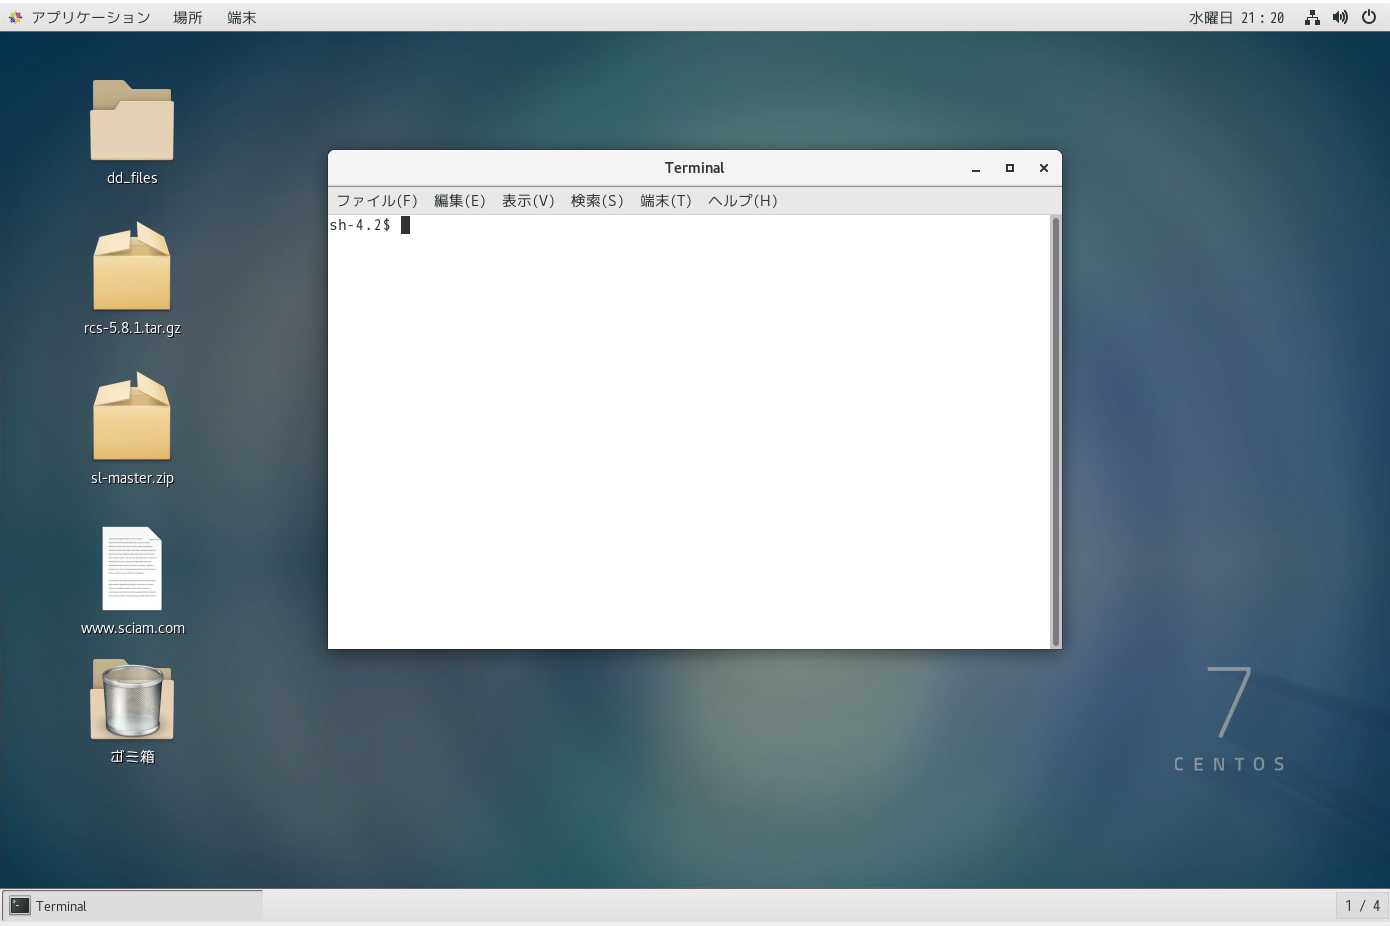Screen dimensions: 1390x926
Task: Click the clock showing 水曜日 21:20
Action: [x=1236, y=17]
